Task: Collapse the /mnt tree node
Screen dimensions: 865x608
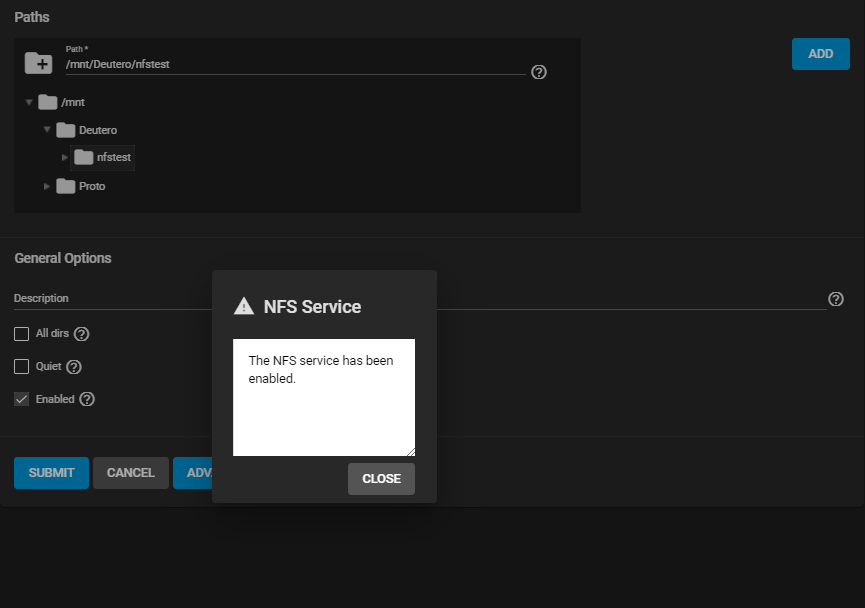Action: tap(29, 102)
